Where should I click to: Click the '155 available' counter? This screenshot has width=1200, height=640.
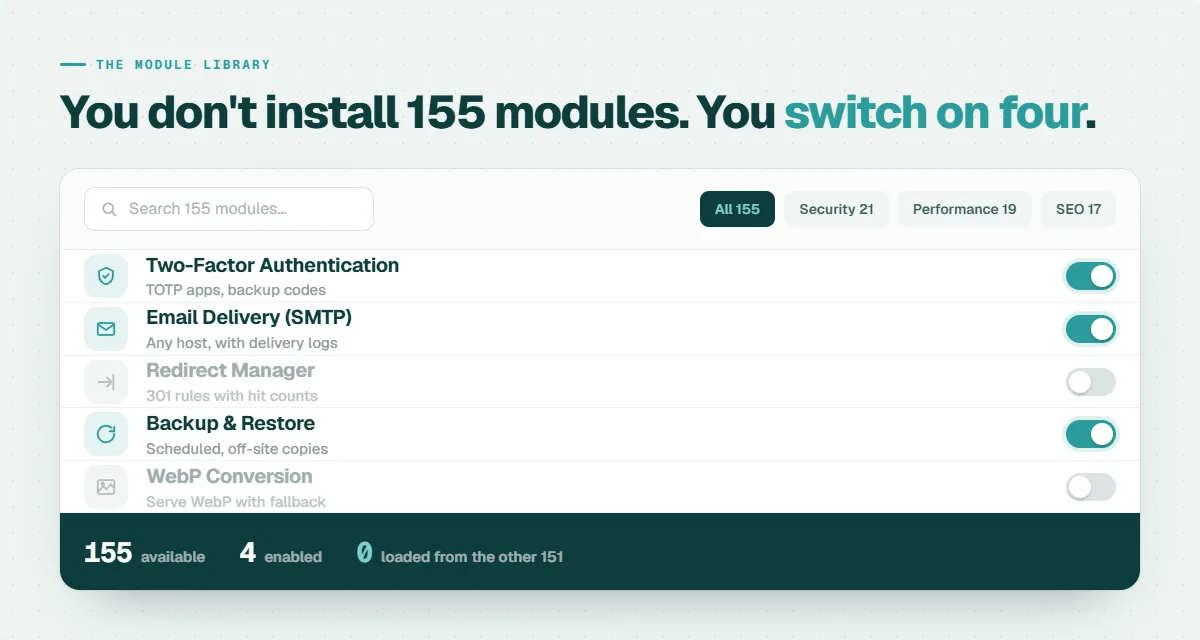coord(145,553)
